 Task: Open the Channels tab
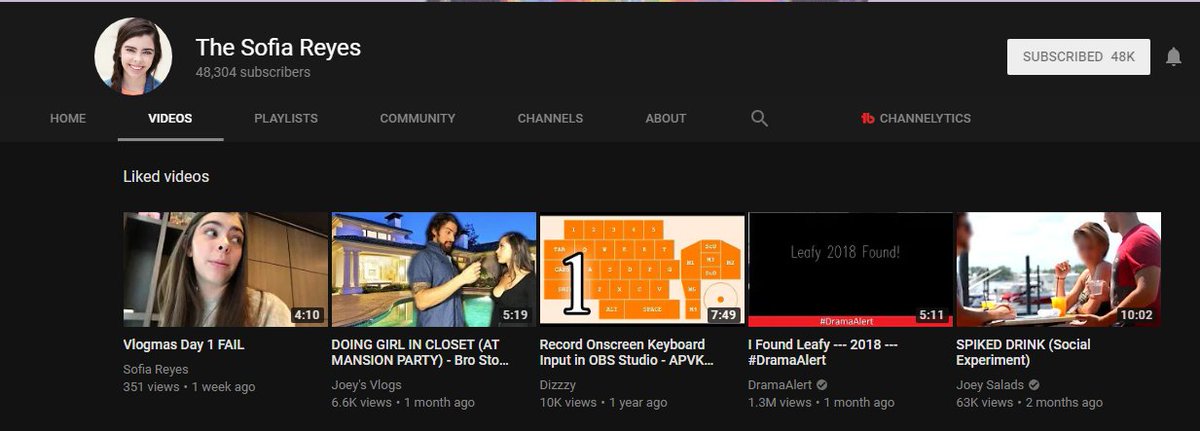coord(550,118)
